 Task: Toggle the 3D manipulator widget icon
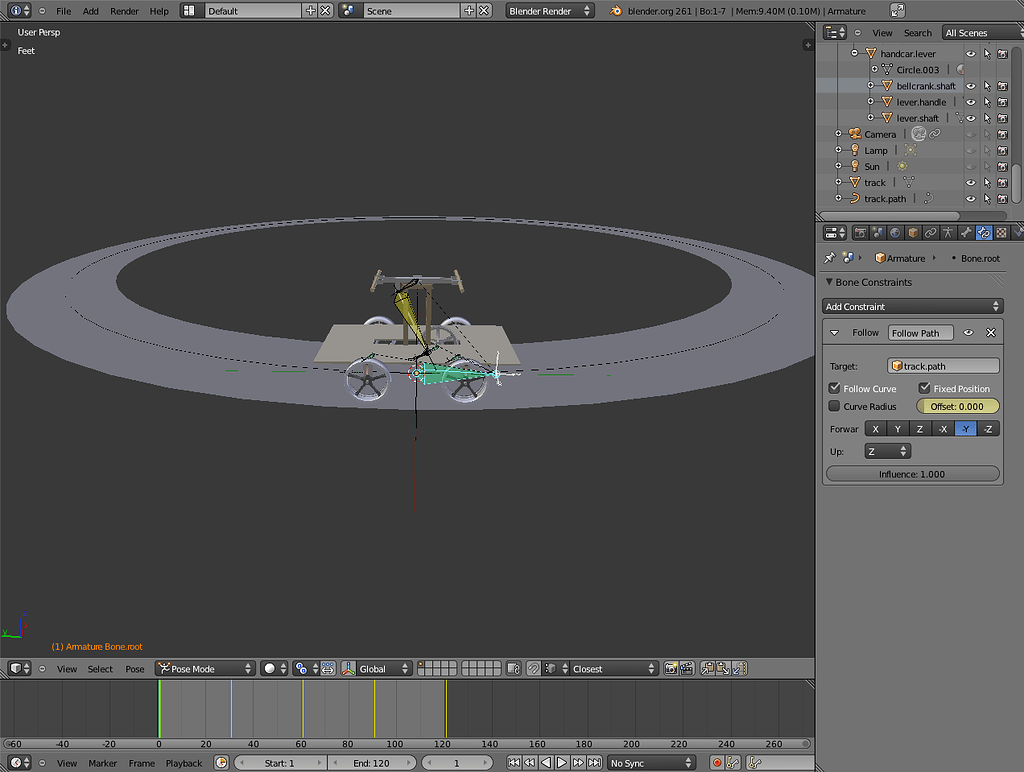349,669
